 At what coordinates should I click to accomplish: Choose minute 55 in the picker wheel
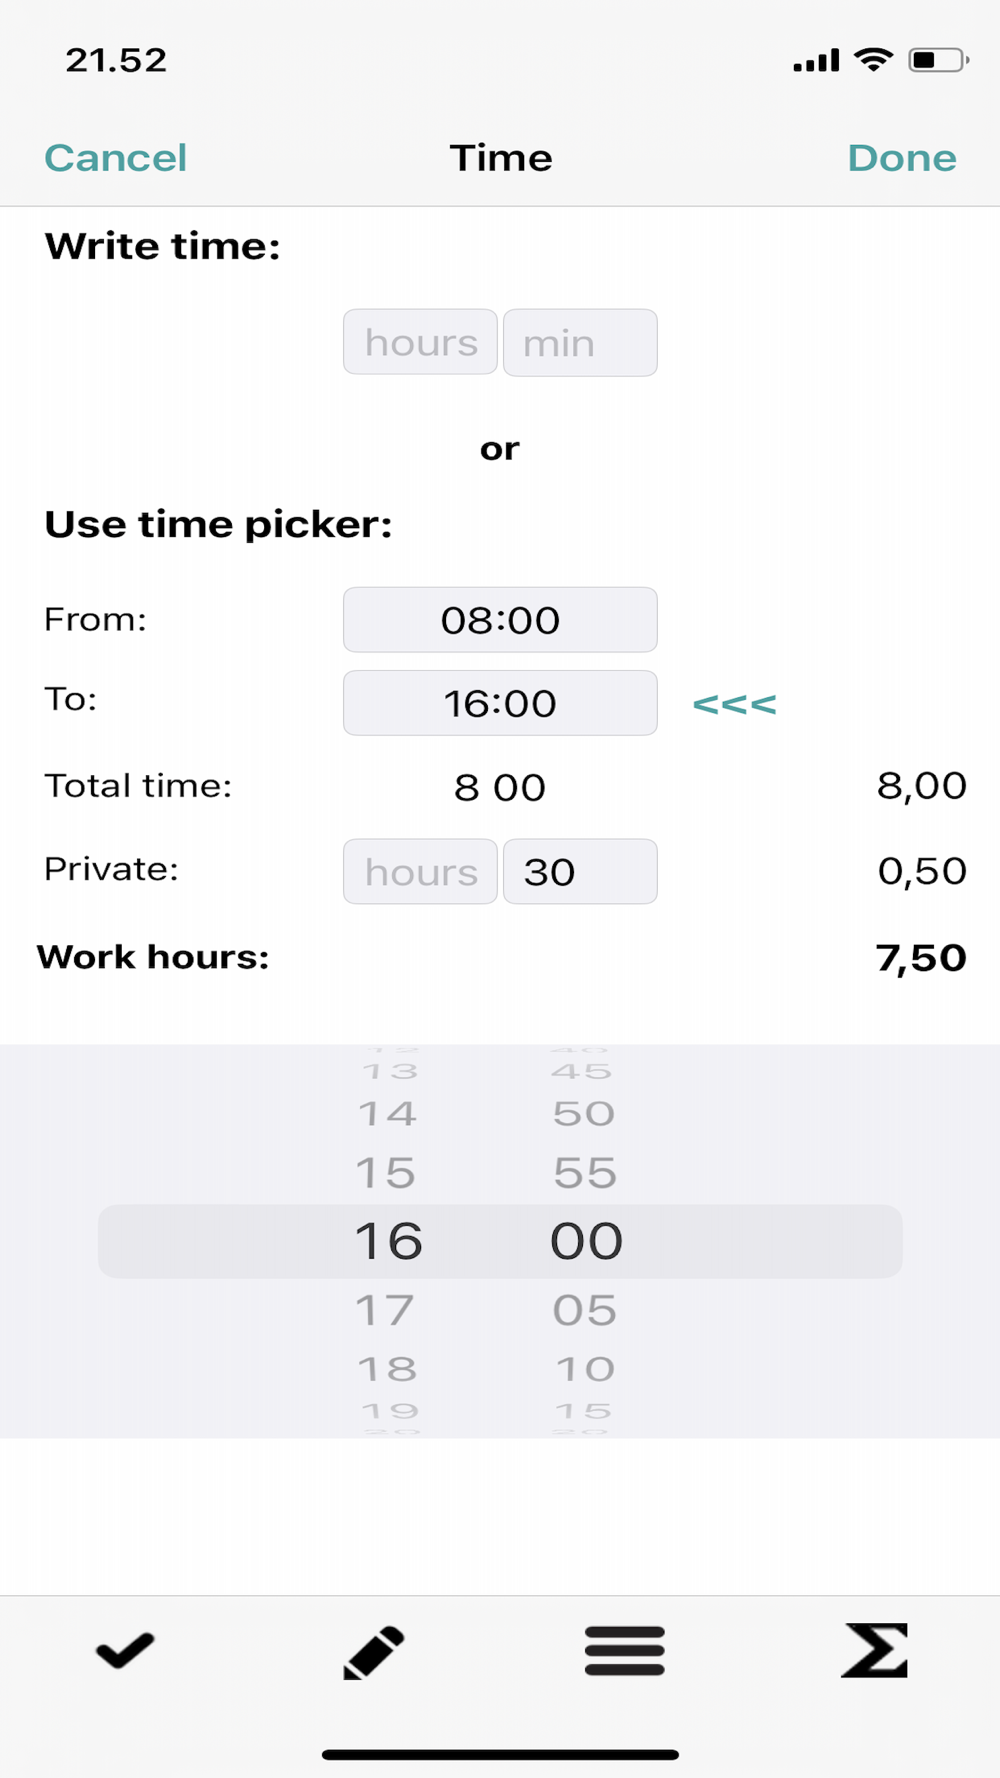click(x=585, y=1173)
